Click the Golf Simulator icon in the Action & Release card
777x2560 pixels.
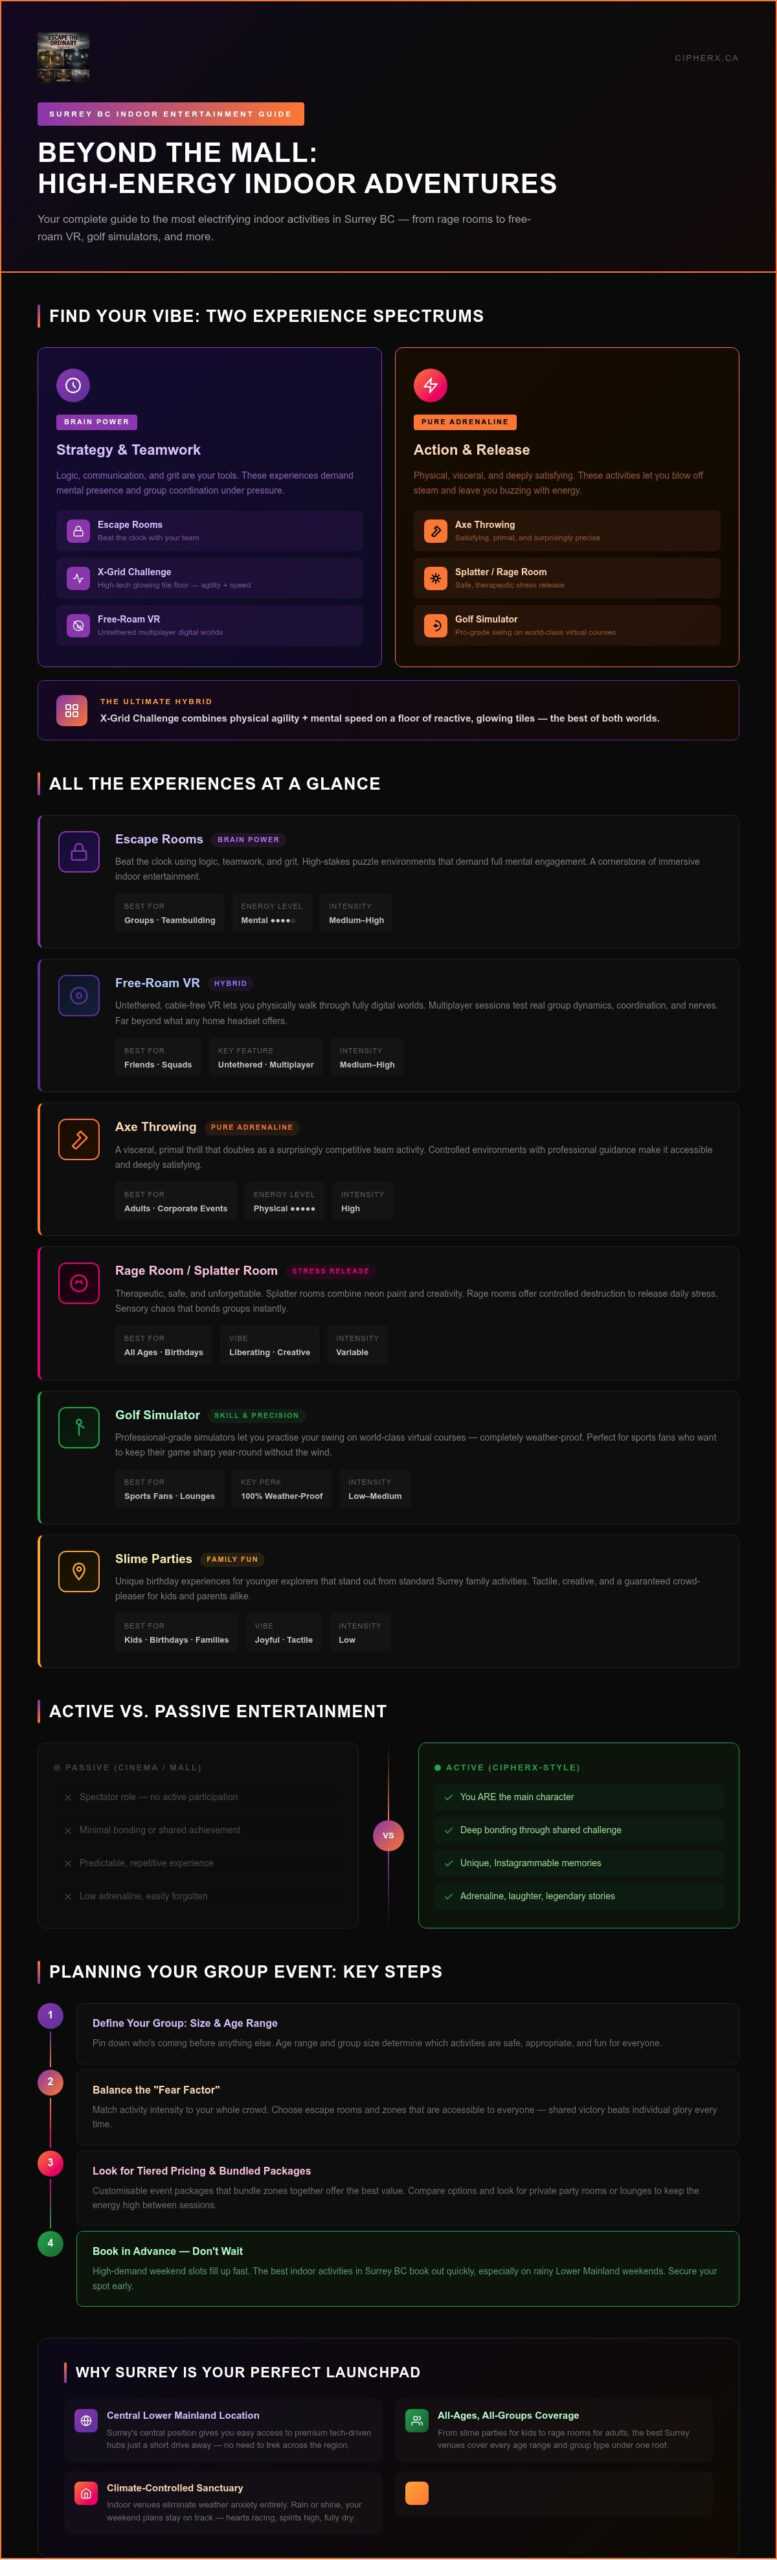click(436, 626)
